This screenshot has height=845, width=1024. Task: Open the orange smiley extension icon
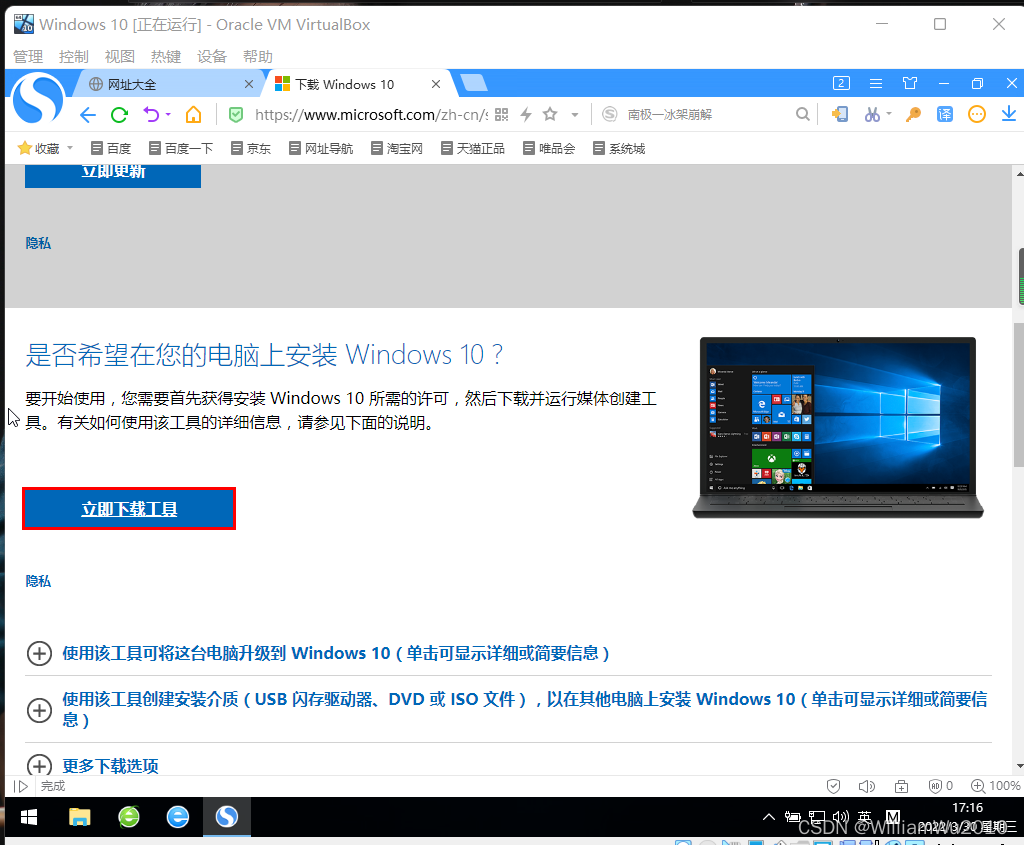[x=977, y=115]
